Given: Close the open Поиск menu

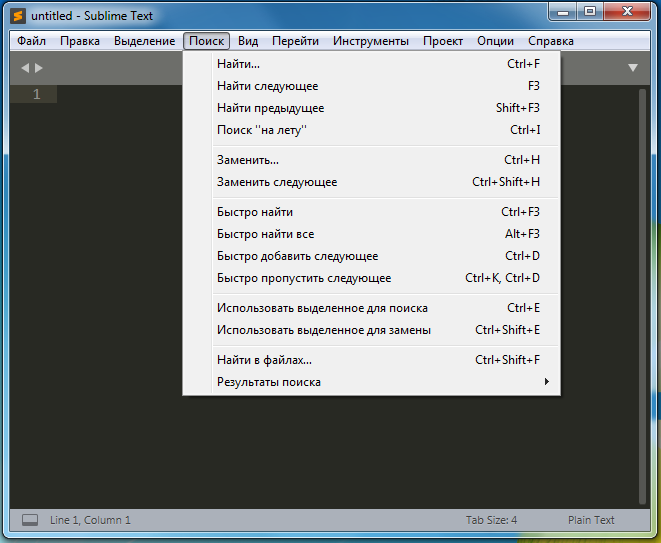Looking at the screenshot, I should point(207,41).
